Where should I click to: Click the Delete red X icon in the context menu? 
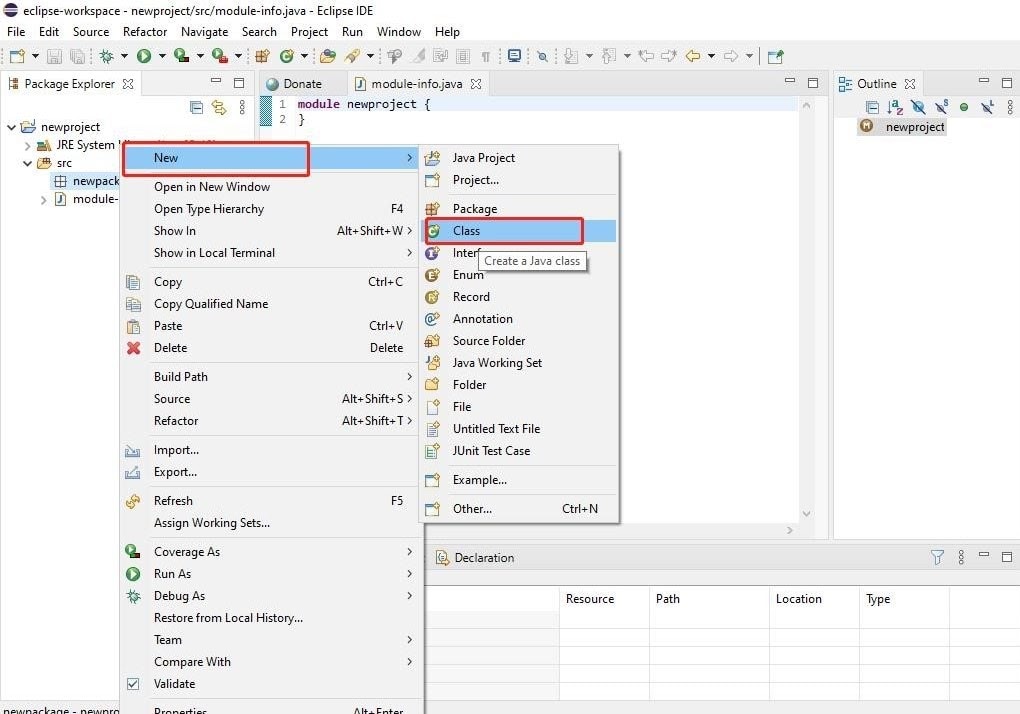[133, 348]
